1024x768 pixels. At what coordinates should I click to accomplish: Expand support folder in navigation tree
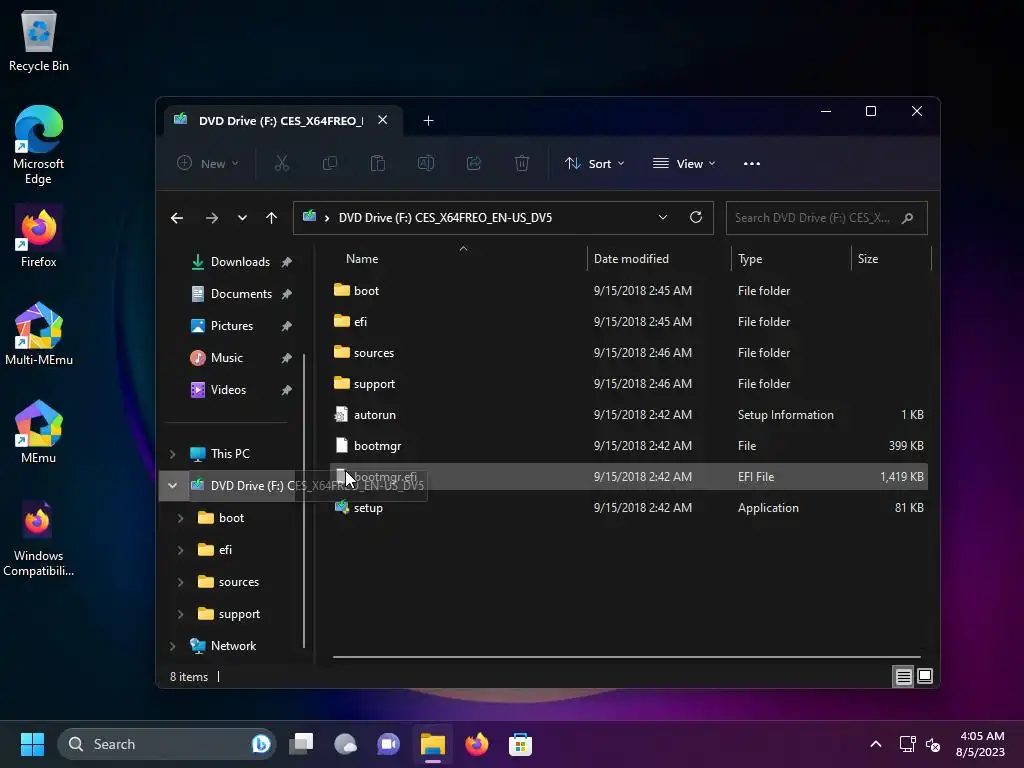181,614
